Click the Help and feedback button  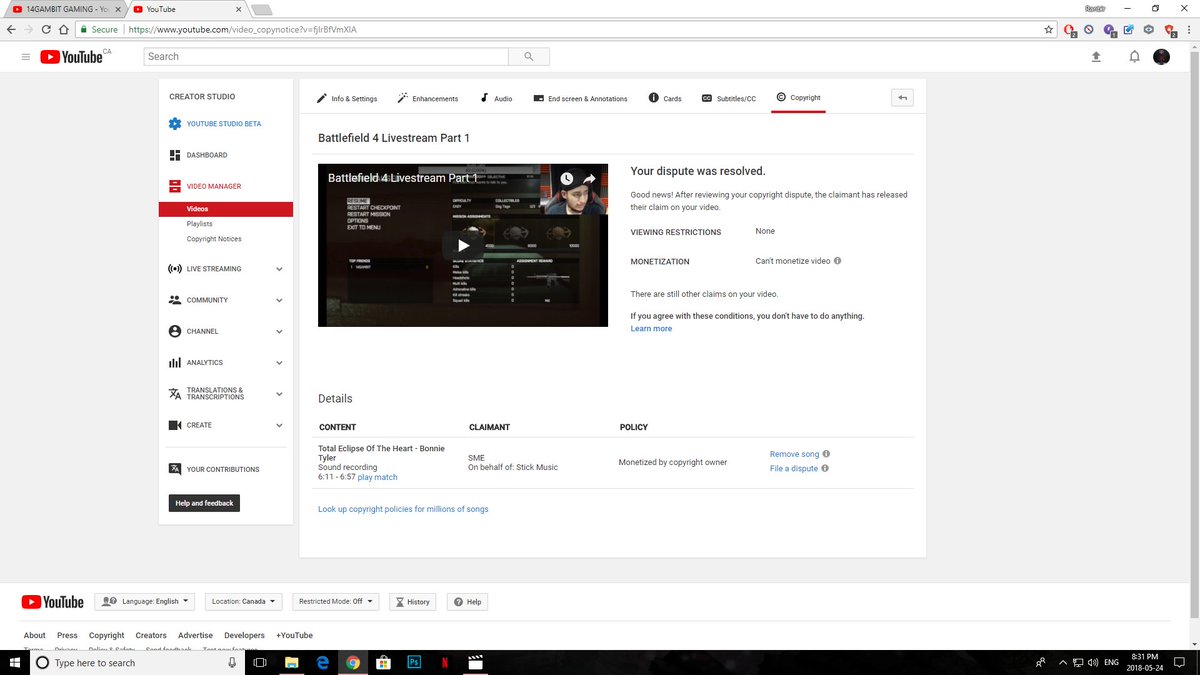tap(204, 503)
